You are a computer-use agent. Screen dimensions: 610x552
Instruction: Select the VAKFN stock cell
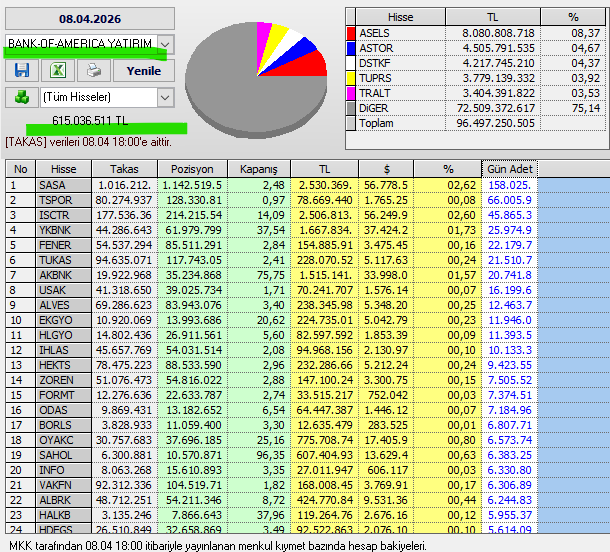[64, 485]
